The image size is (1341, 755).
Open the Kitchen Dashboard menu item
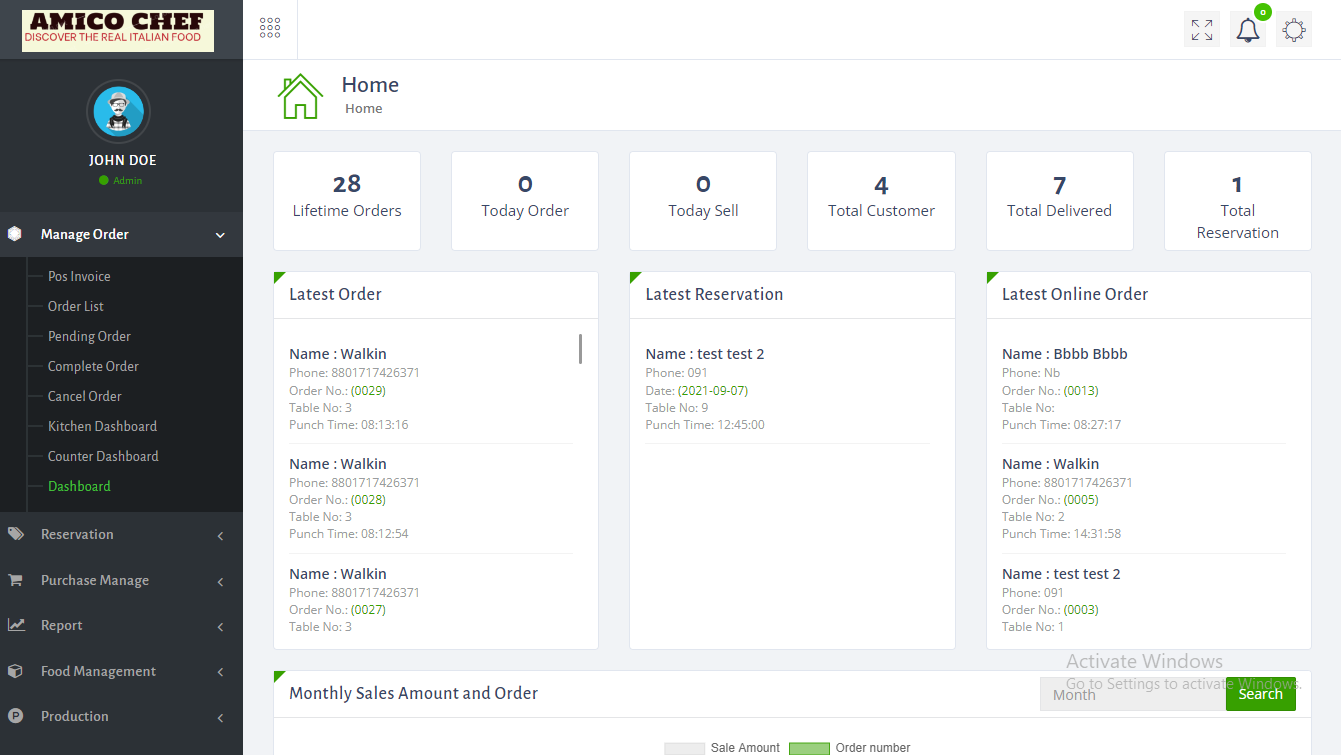click(x=103, y=426)
